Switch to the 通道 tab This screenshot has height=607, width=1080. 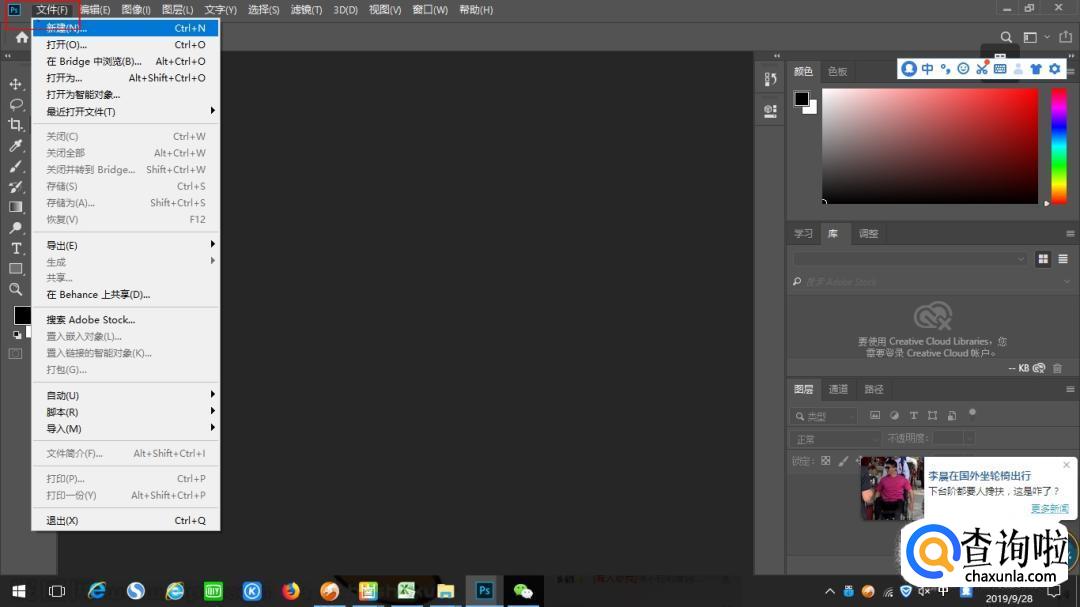838,389
